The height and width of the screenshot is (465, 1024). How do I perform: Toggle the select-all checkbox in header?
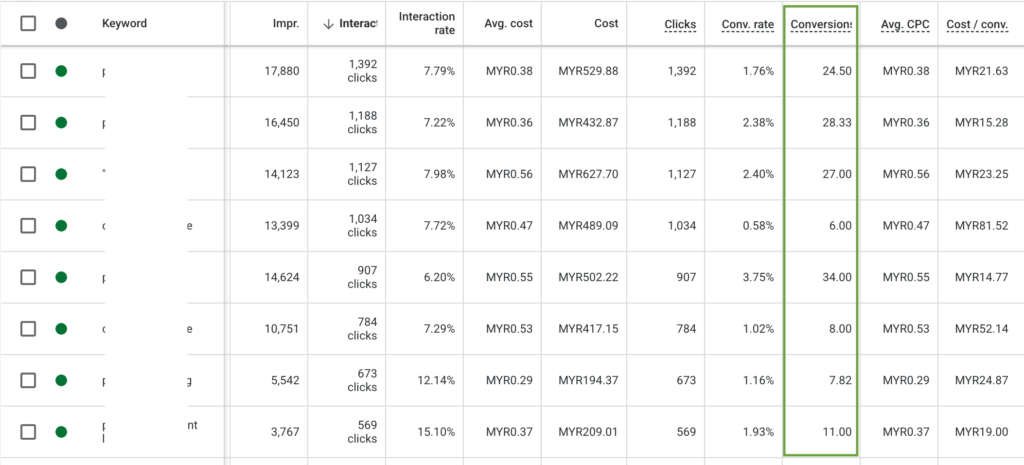click(28, 23)
